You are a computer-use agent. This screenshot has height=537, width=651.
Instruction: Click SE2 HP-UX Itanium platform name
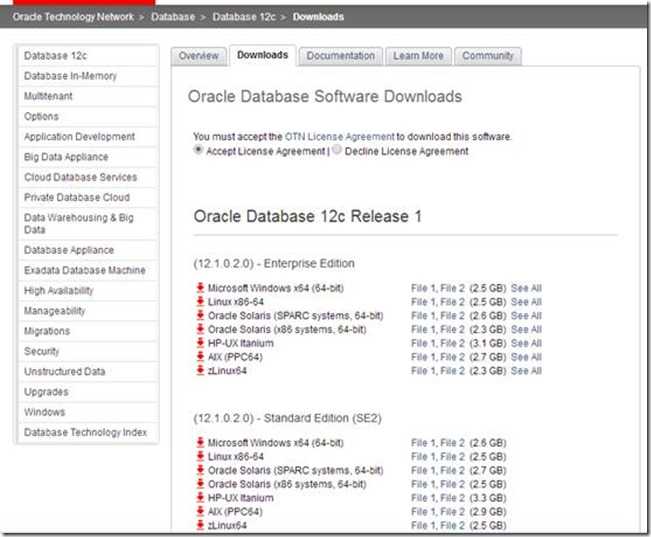tap(241, 498)
